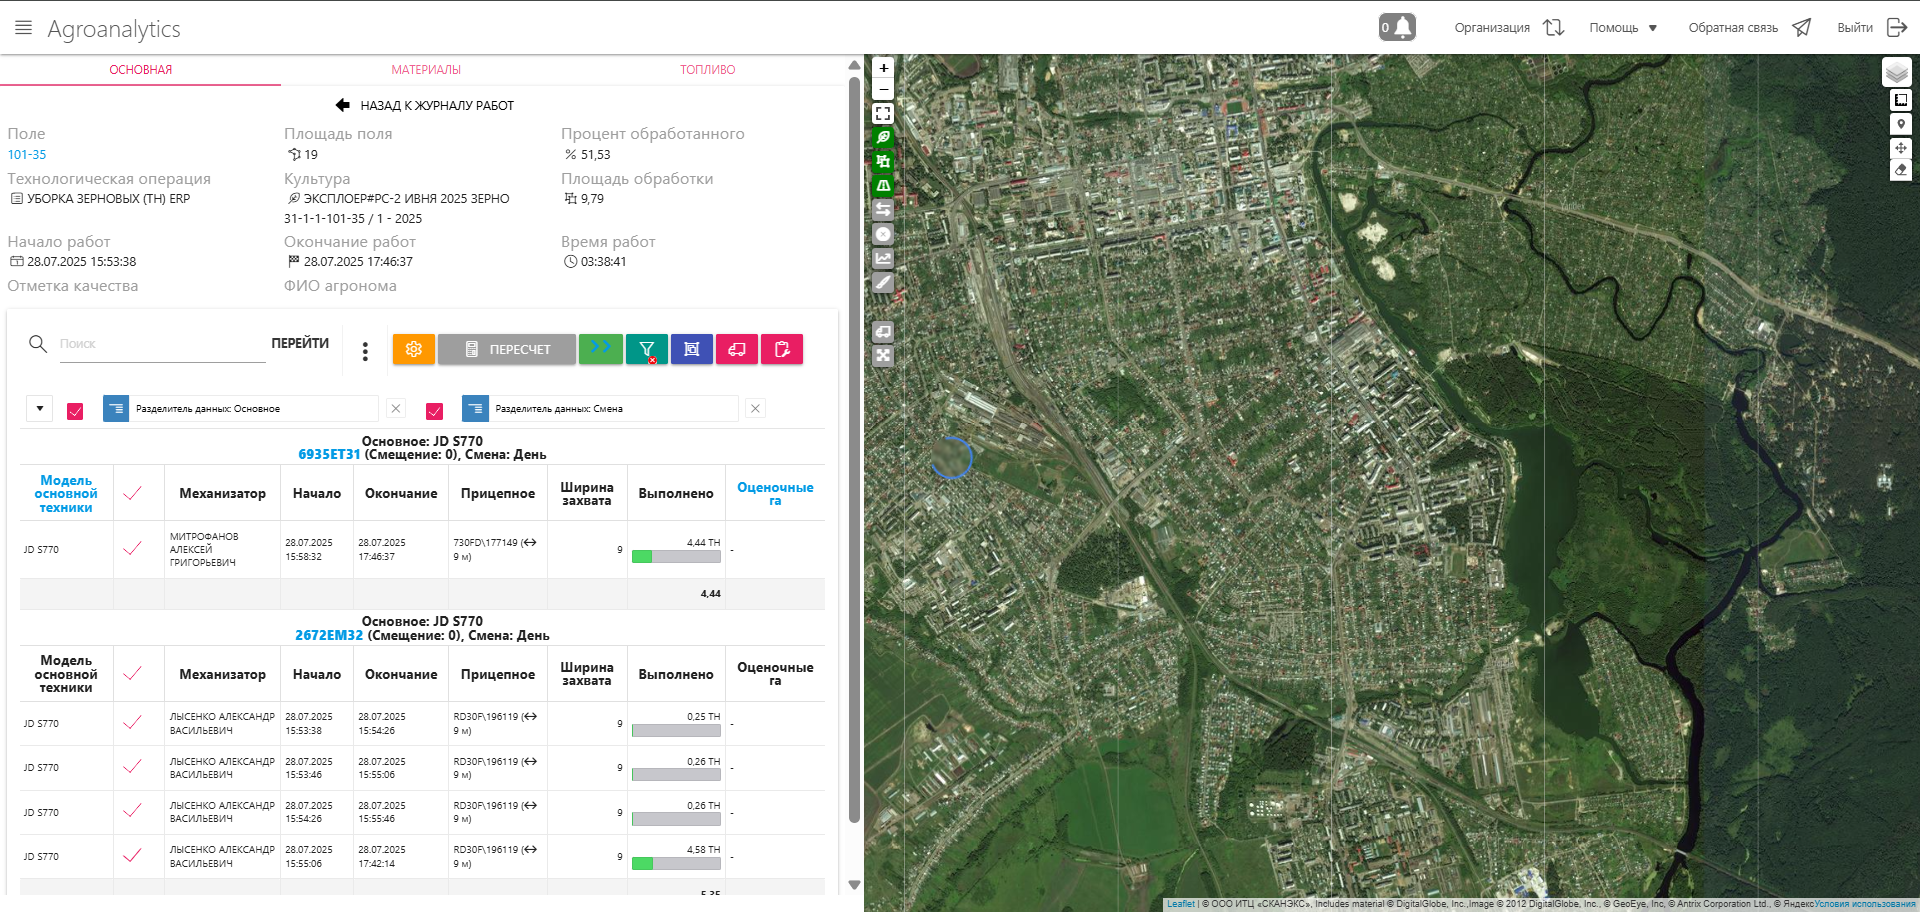Expand the Помощь dropdown menu

tap(1623, 28)
